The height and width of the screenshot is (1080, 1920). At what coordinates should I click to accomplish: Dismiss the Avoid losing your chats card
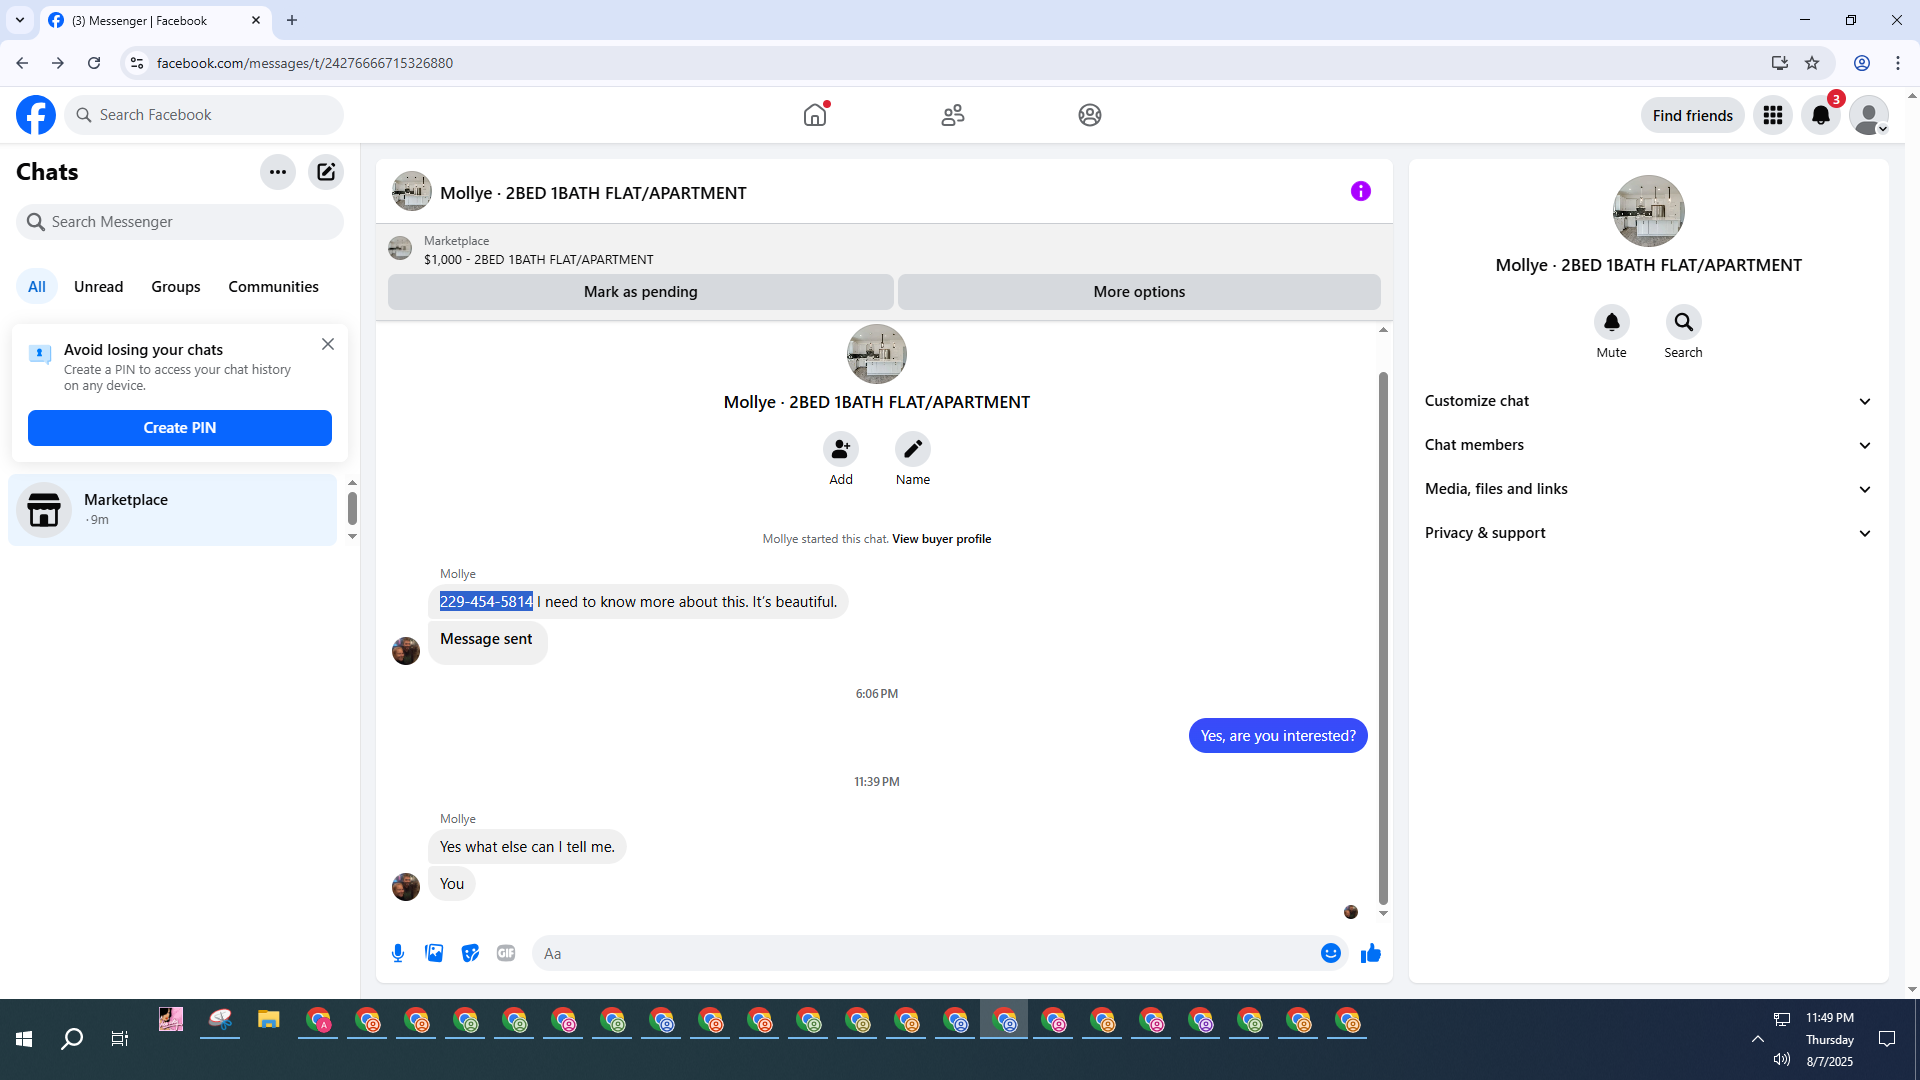click(x=328, y=344)
